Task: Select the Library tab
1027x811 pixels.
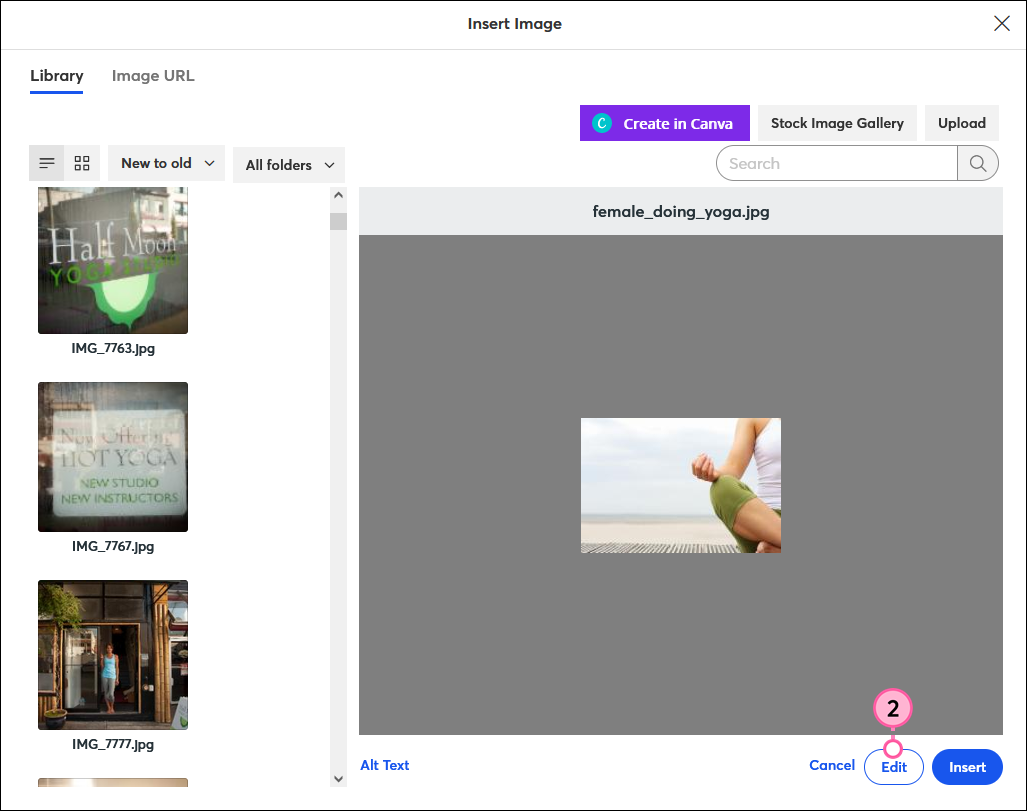Action: click(56, 76)
